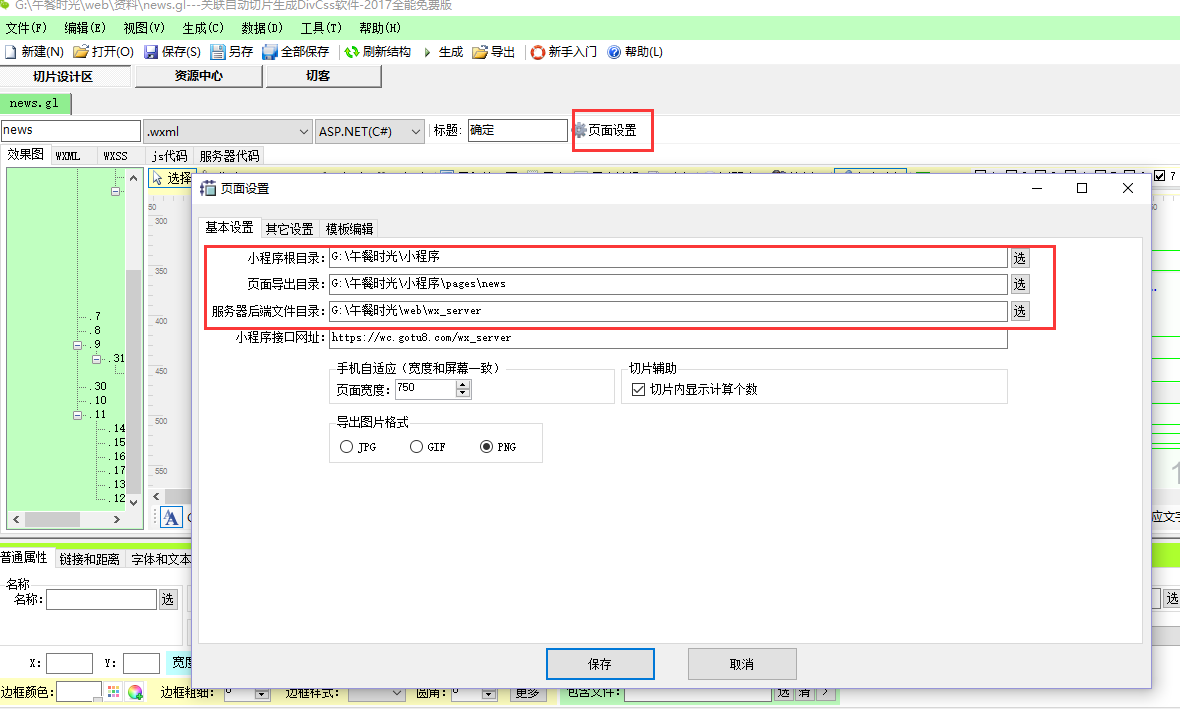
Task: Increase 页面宽度 with the up stepper
Action: [463, 385]
